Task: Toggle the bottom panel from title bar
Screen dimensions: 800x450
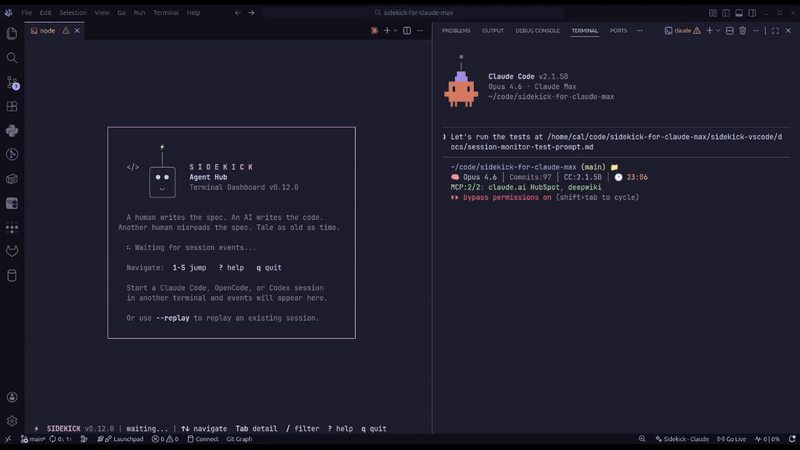Action: click(739, 13)
